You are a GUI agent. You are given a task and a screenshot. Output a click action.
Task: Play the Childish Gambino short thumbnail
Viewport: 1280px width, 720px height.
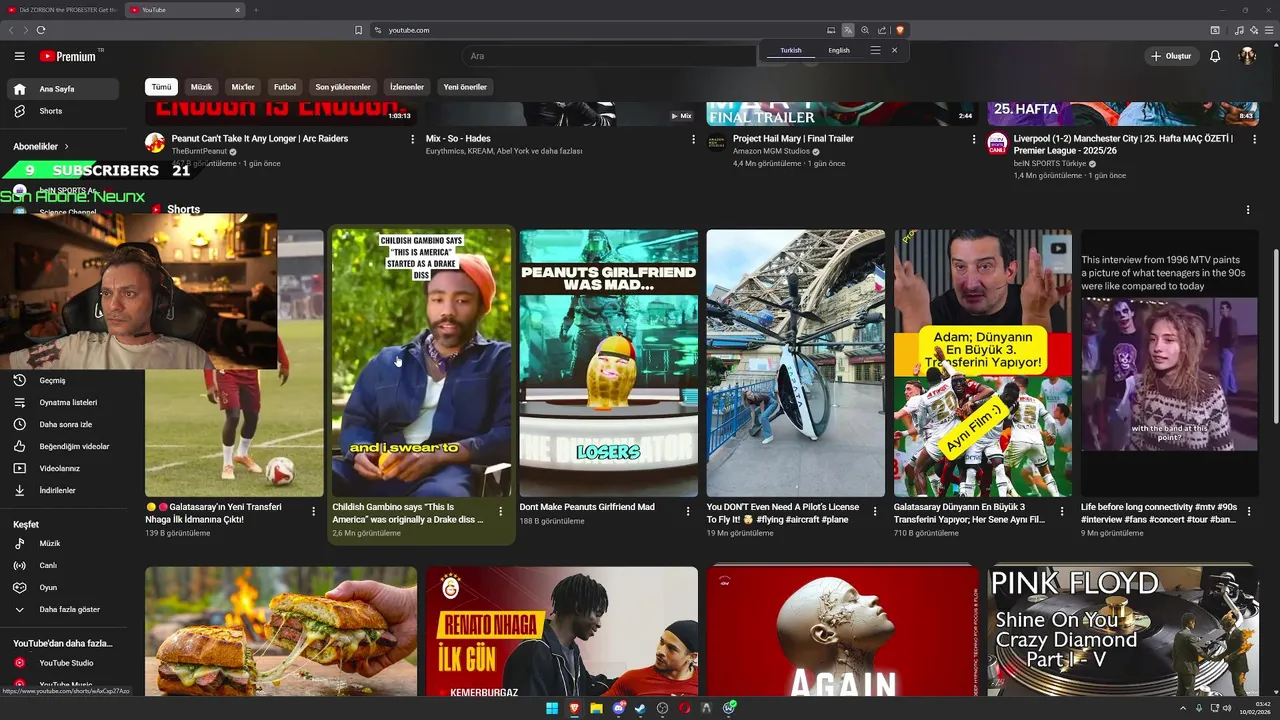(x=421, y=363)
